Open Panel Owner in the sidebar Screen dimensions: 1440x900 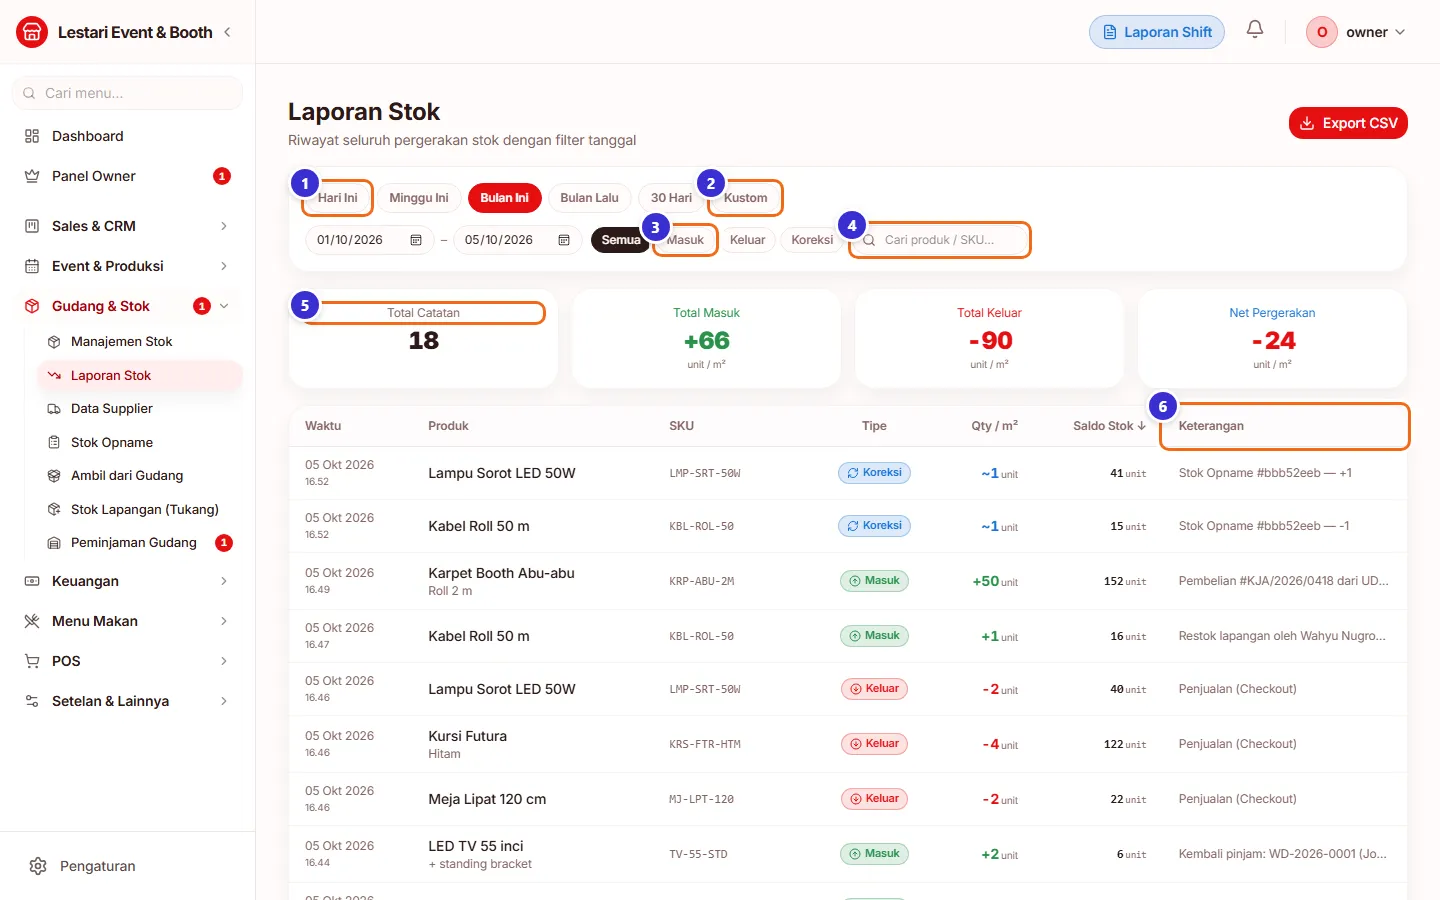pyautogui.click(x=127, y=176)
